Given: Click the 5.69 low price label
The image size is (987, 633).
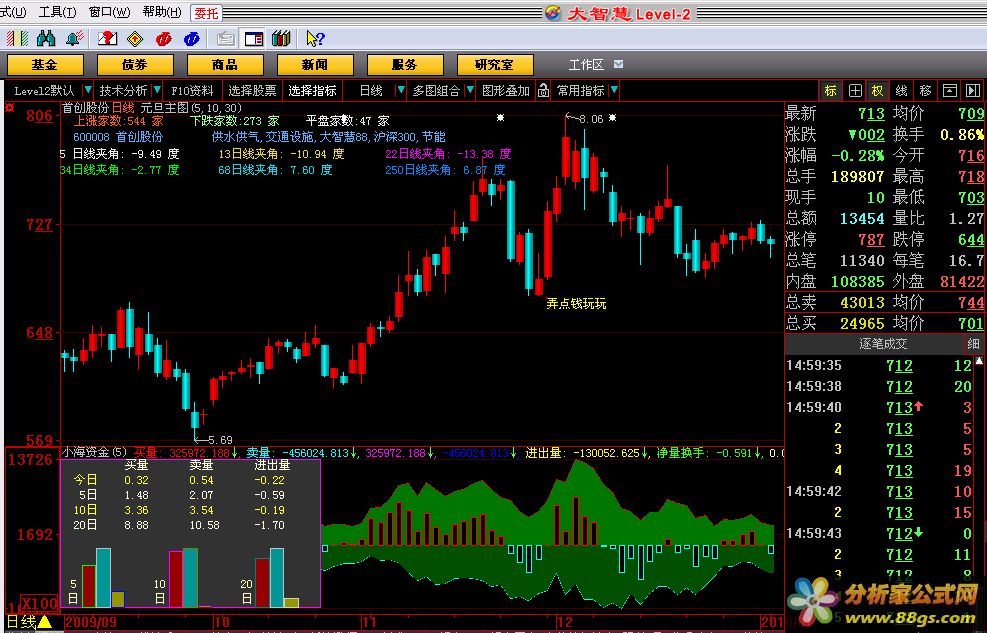Looking at the screenshot, I should coord(220,440).
